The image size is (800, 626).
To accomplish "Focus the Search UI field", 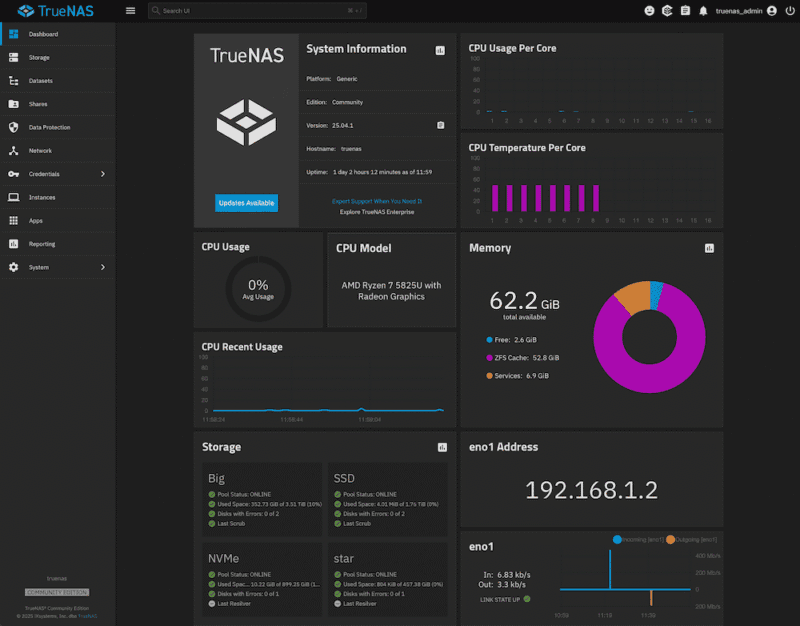I will [257, 11].
